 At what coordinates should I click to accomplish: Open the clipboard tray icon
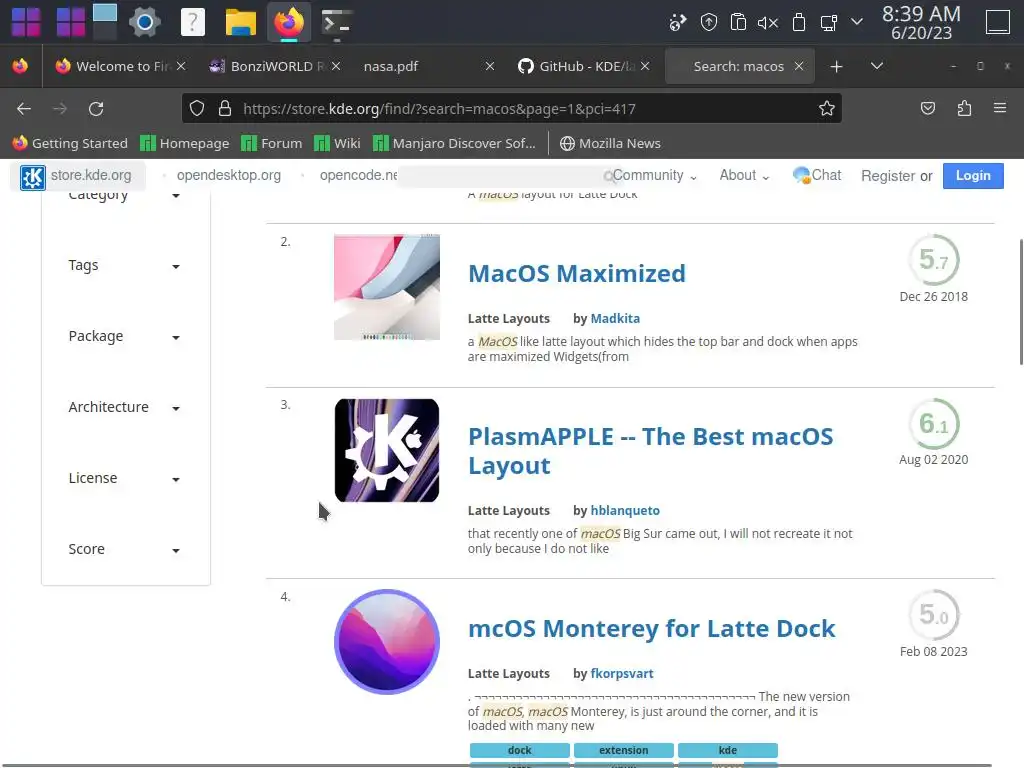coord(738,23)
